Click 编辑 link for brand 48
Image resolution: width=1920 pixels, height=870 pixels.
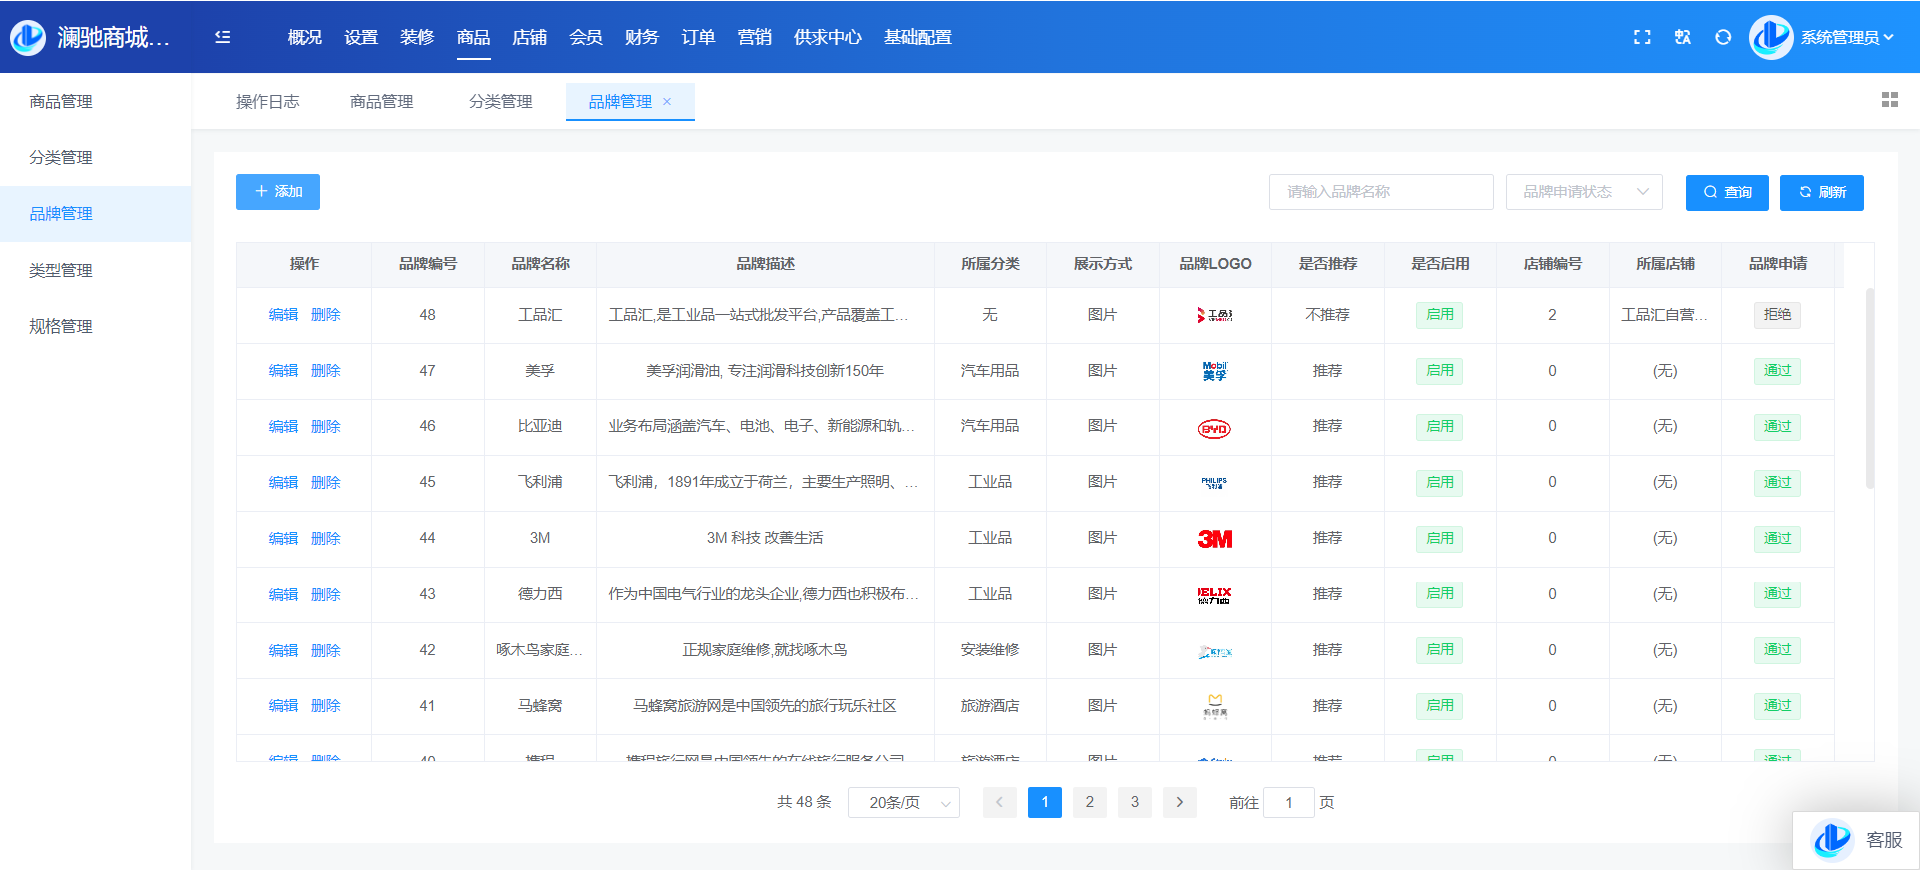pyautogui.click(x=283, y=315)
